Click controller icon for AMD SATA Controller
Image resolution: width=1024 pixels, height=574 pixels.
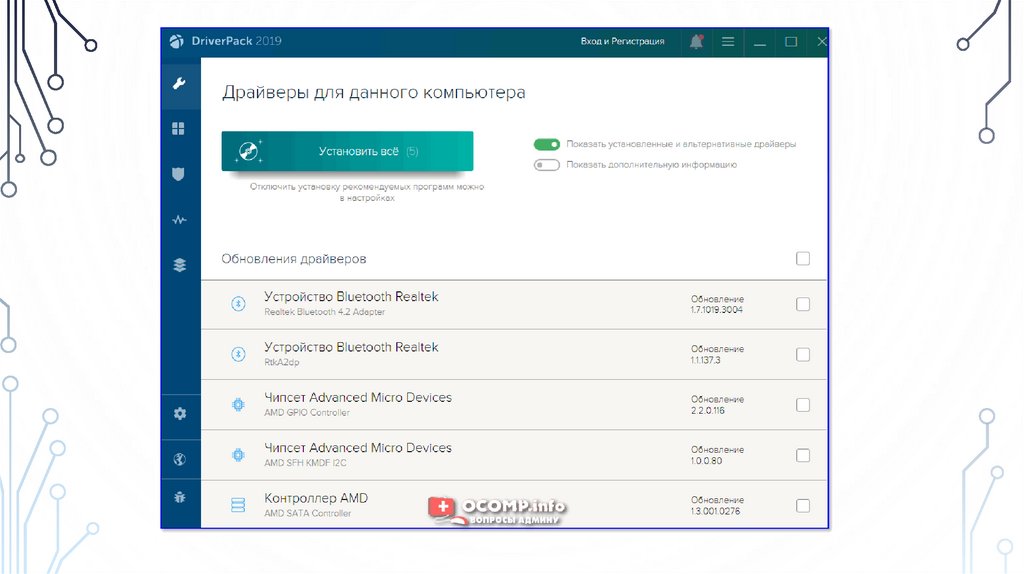(238, 505)
